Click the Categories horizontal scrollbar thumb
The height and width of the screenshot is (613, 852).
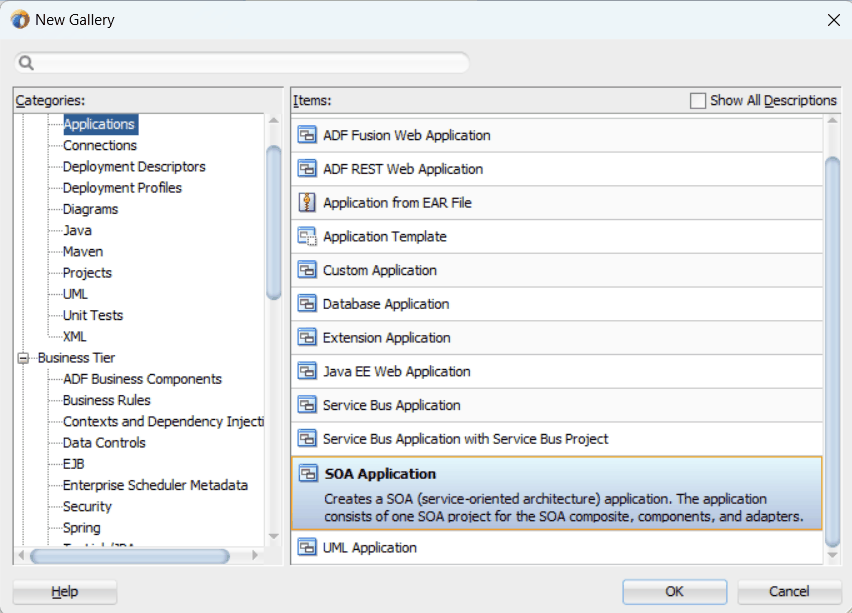coord(130,556)
